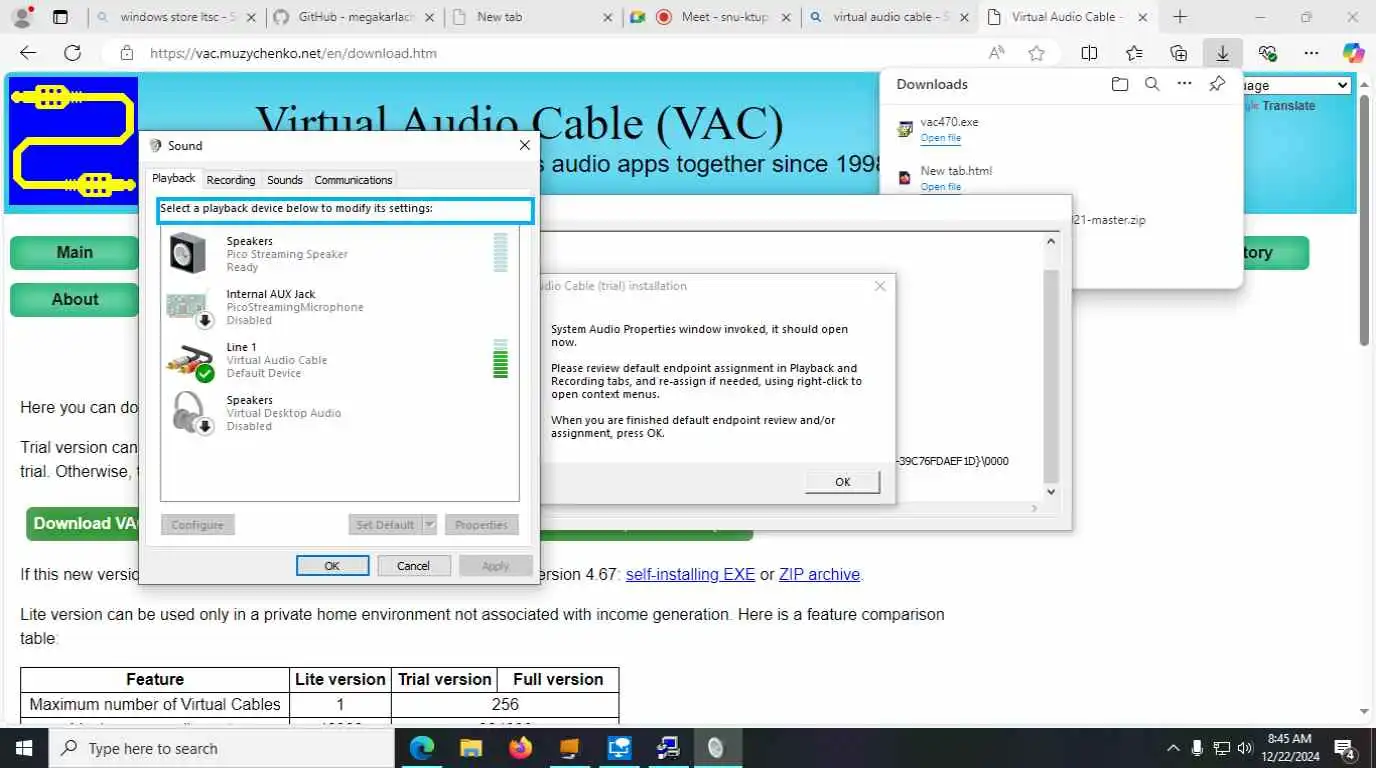The image size is (1376, 768).
Task: Click the address bar URL field
Action: tap(560, 53)
